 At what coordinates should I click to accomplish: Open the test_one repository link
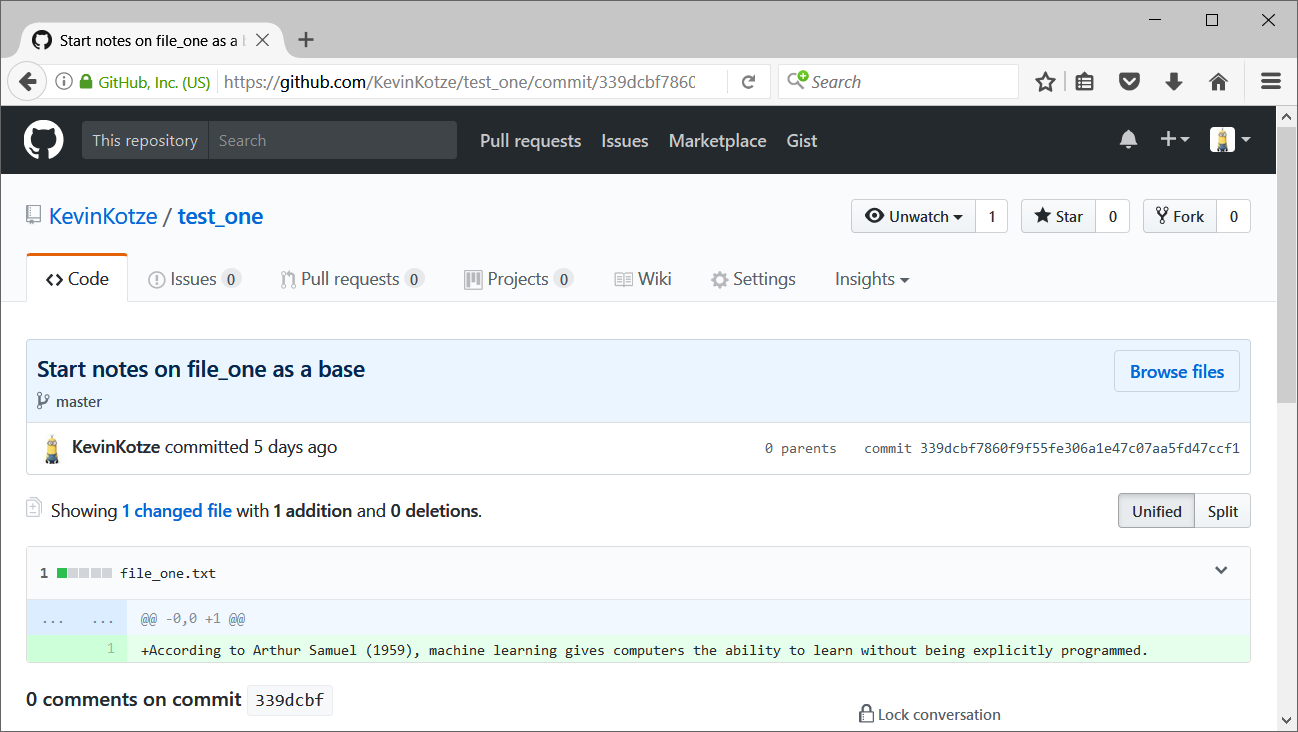[220, 216]
